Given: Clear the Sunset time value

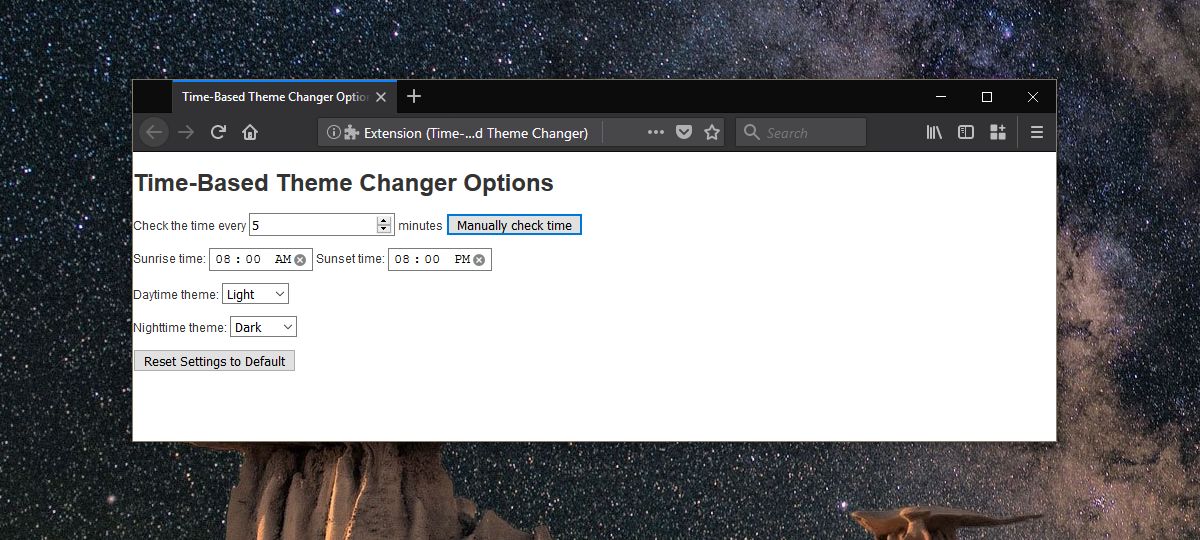Looking at the screenshot, I should point(479,260).
